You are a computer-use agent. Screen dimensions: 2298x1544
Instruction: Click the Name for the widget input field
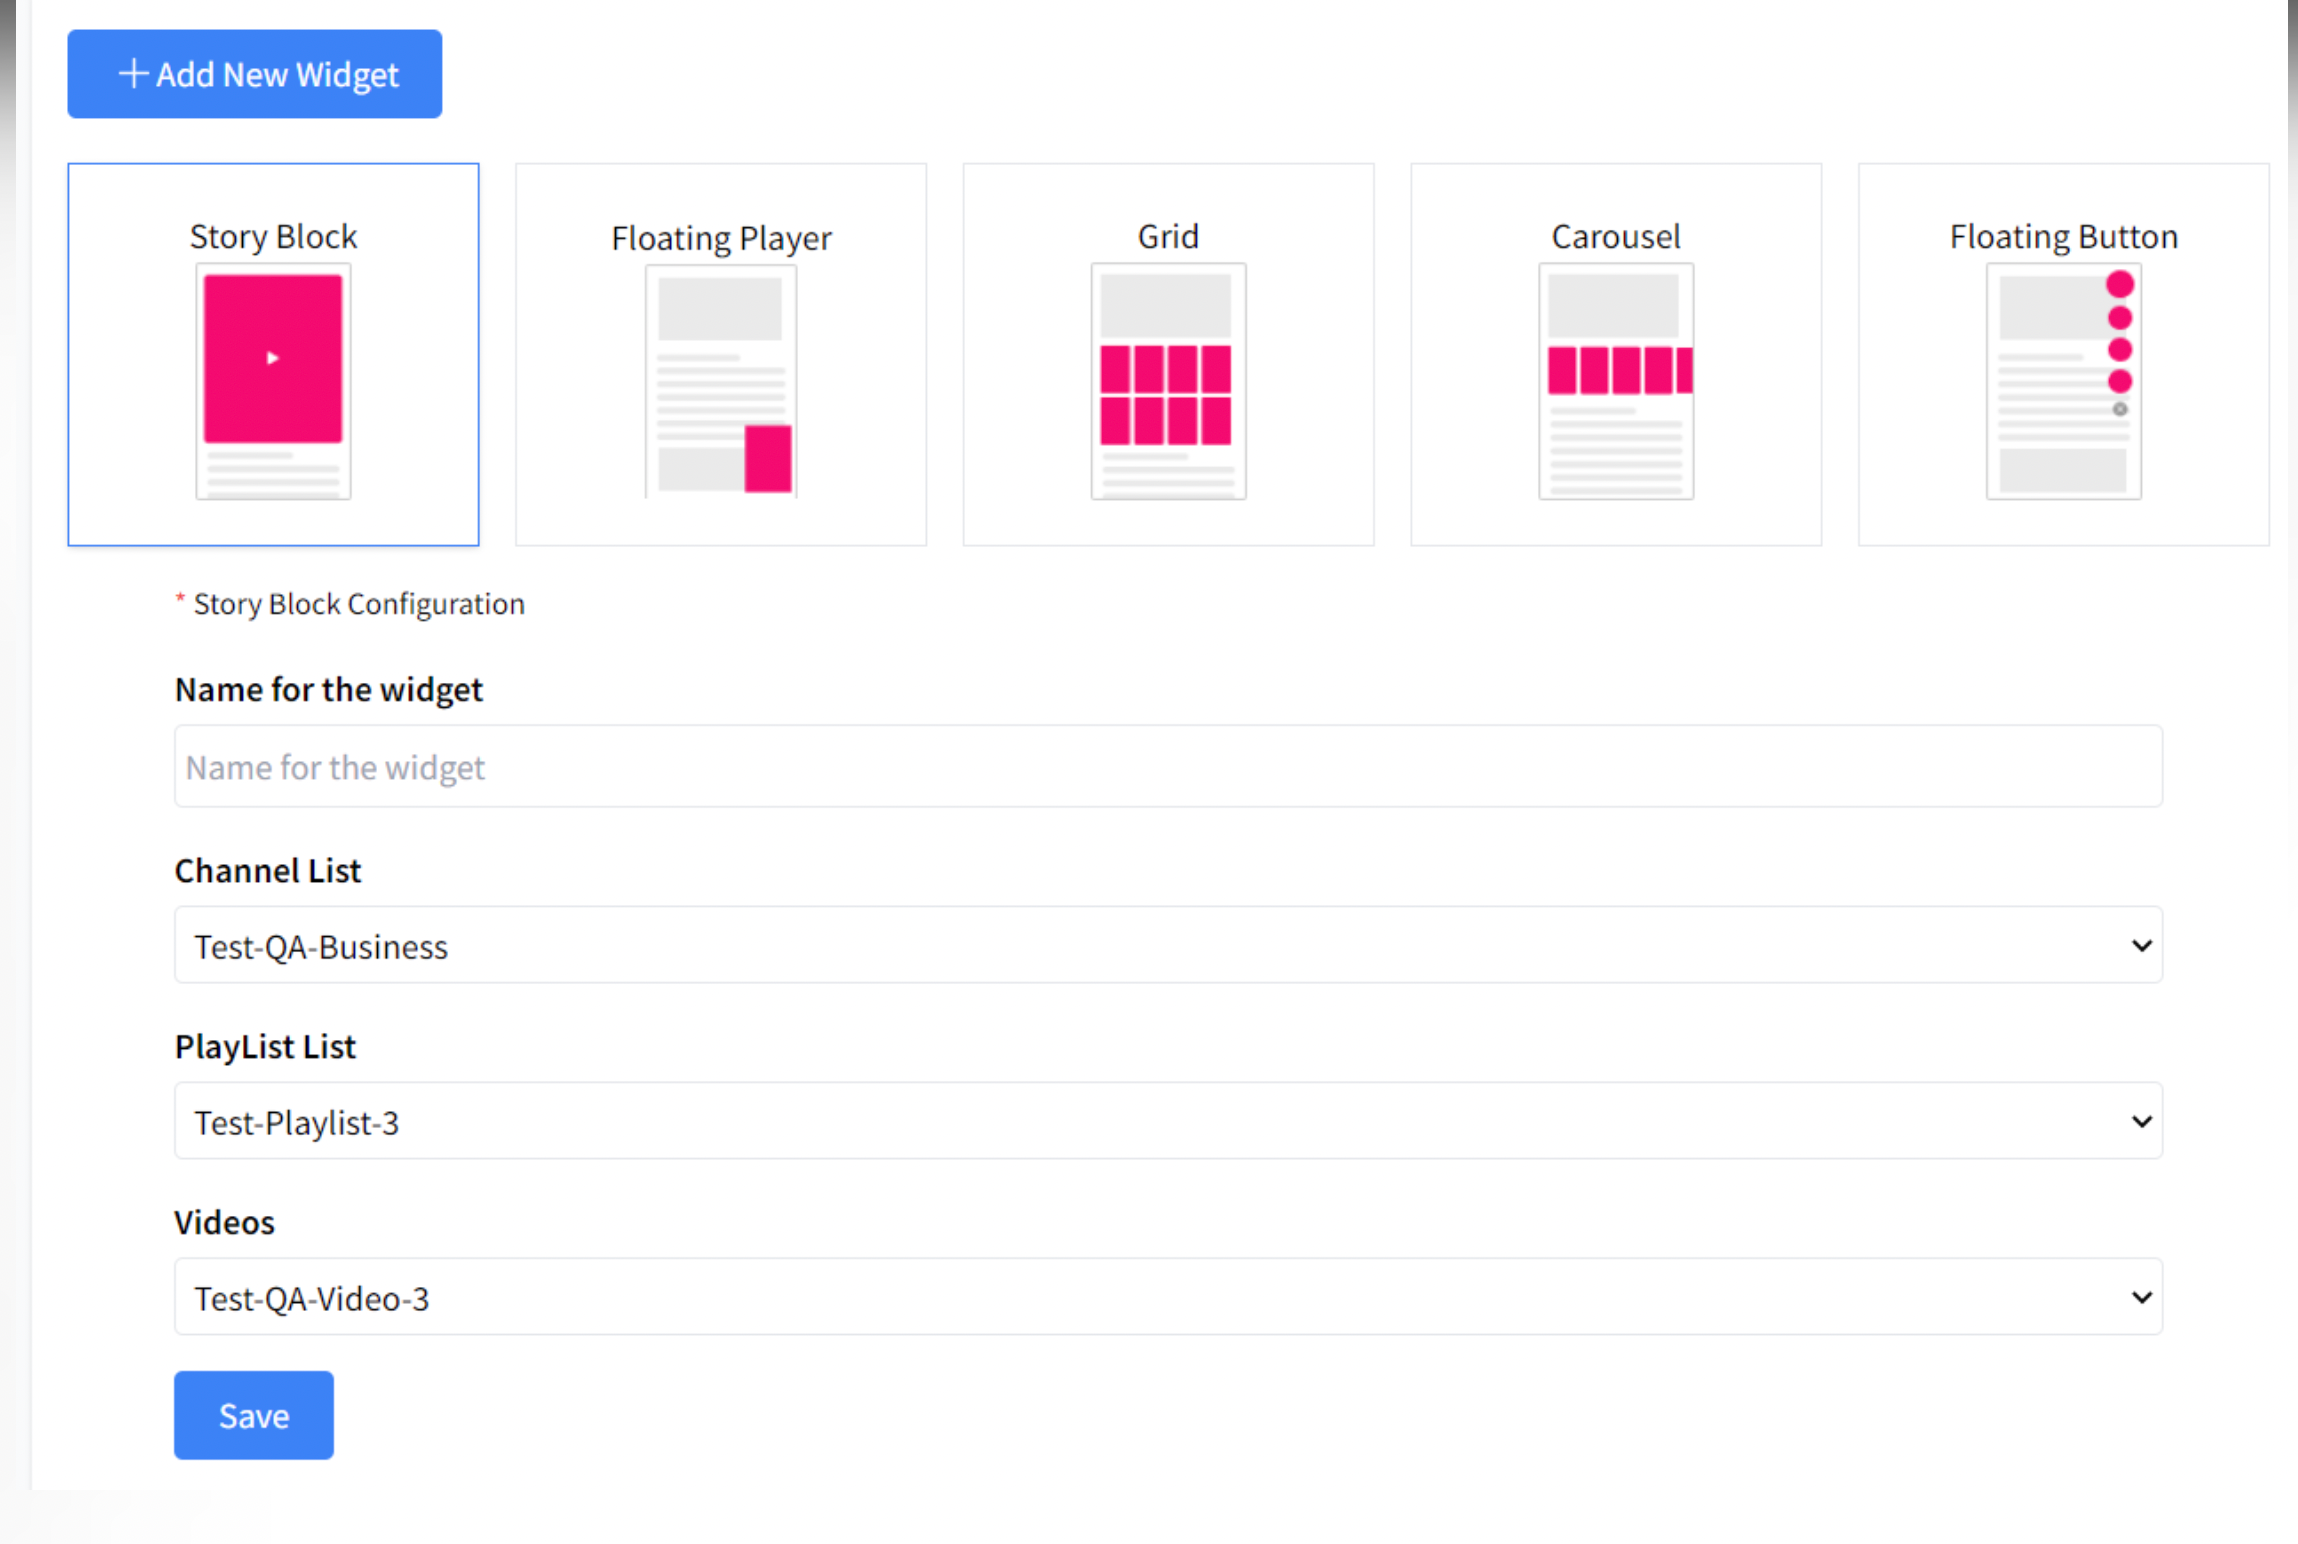[x=1167, y=766]
